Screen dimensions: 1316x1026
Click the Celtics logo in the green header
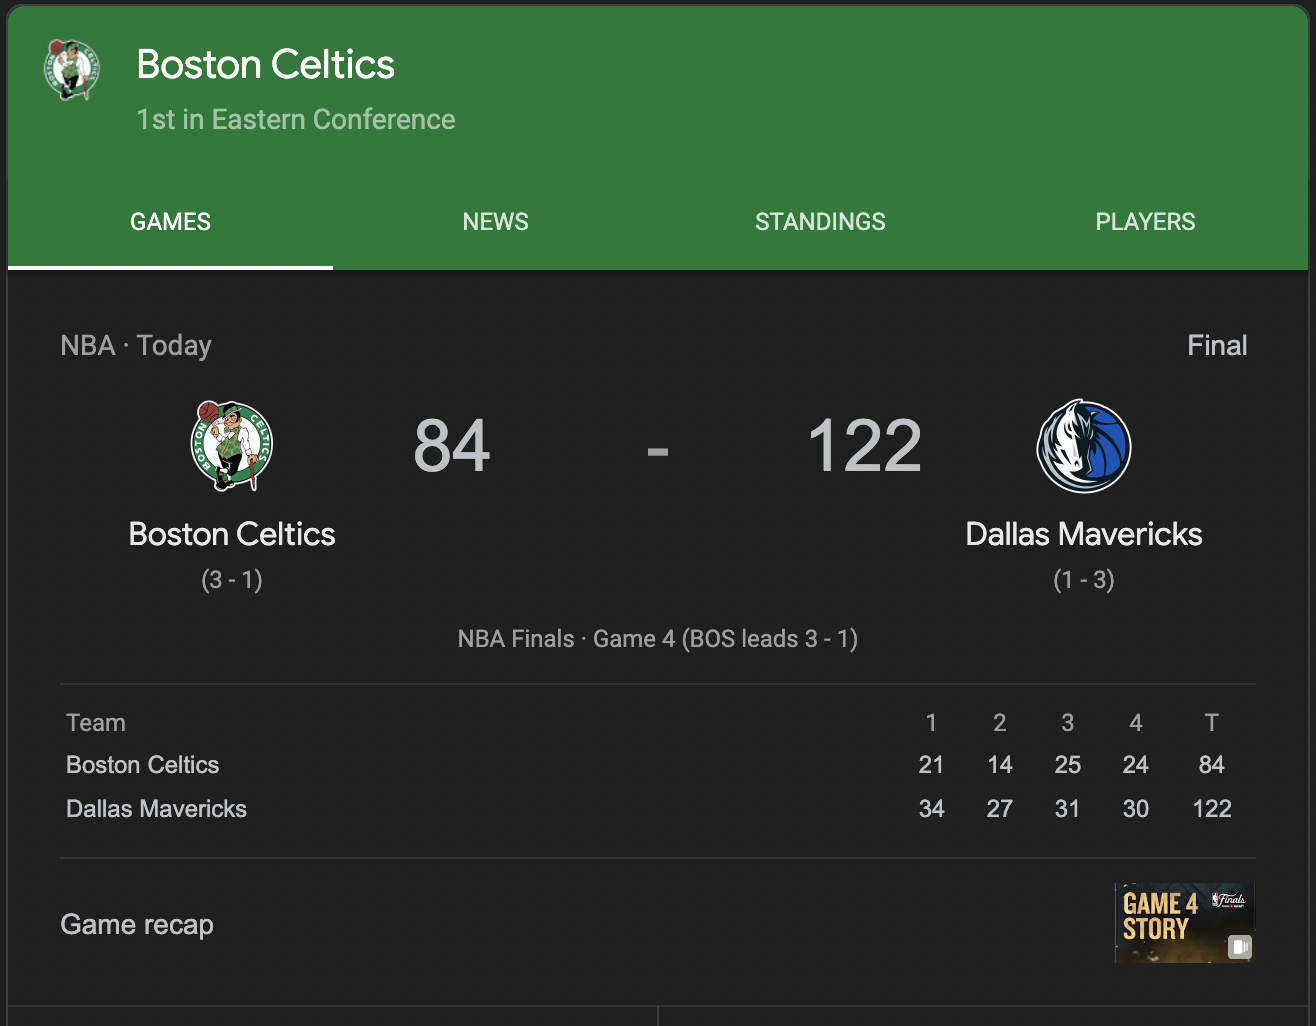[x=72, y=70]
